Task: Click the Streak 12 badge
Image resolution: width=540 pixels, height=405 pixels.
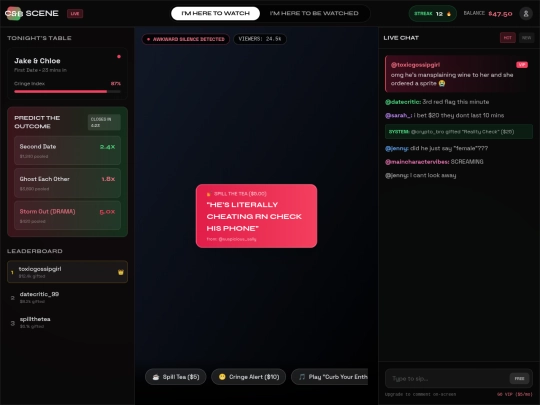Action: pyautogui.click(x=433, y=14)
